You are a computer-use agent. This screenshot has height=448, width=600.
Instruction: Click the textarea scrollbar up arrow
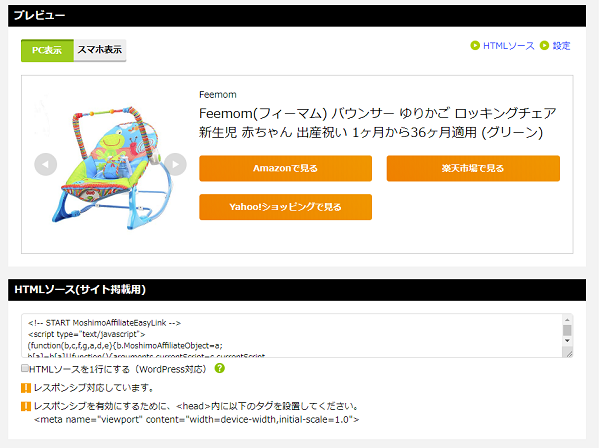tap(567, 320)
